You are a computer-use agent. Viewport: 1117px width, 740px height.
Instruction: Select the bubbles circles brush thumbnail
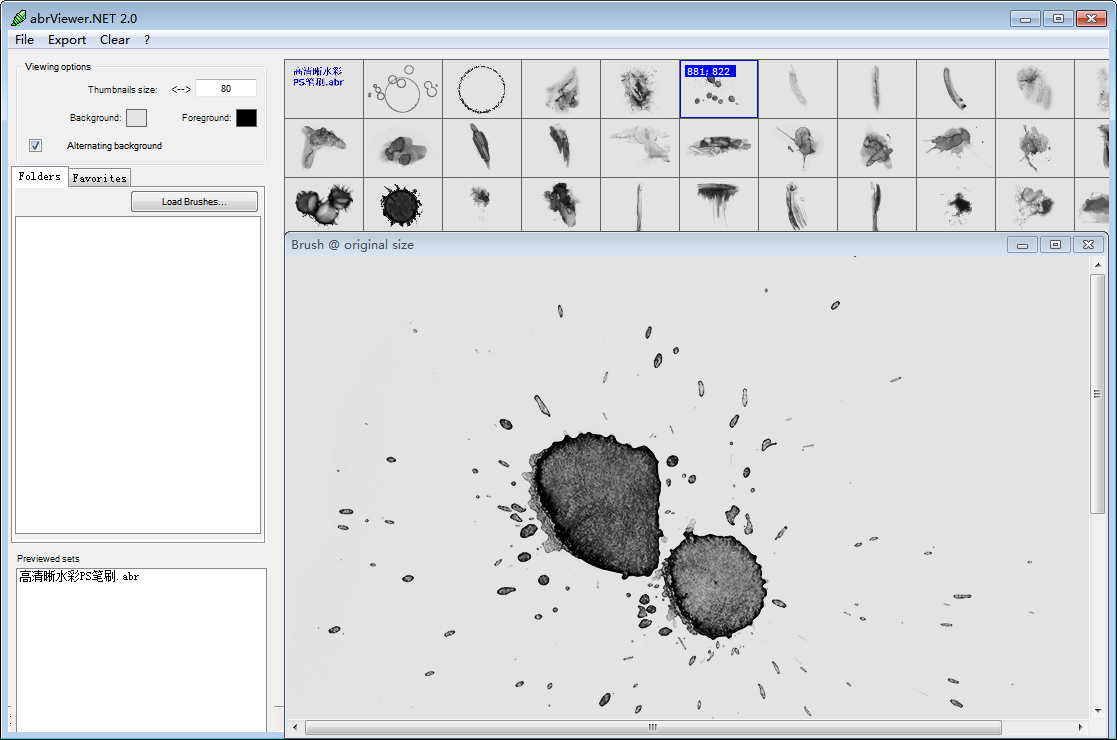[x=403, y=89]
